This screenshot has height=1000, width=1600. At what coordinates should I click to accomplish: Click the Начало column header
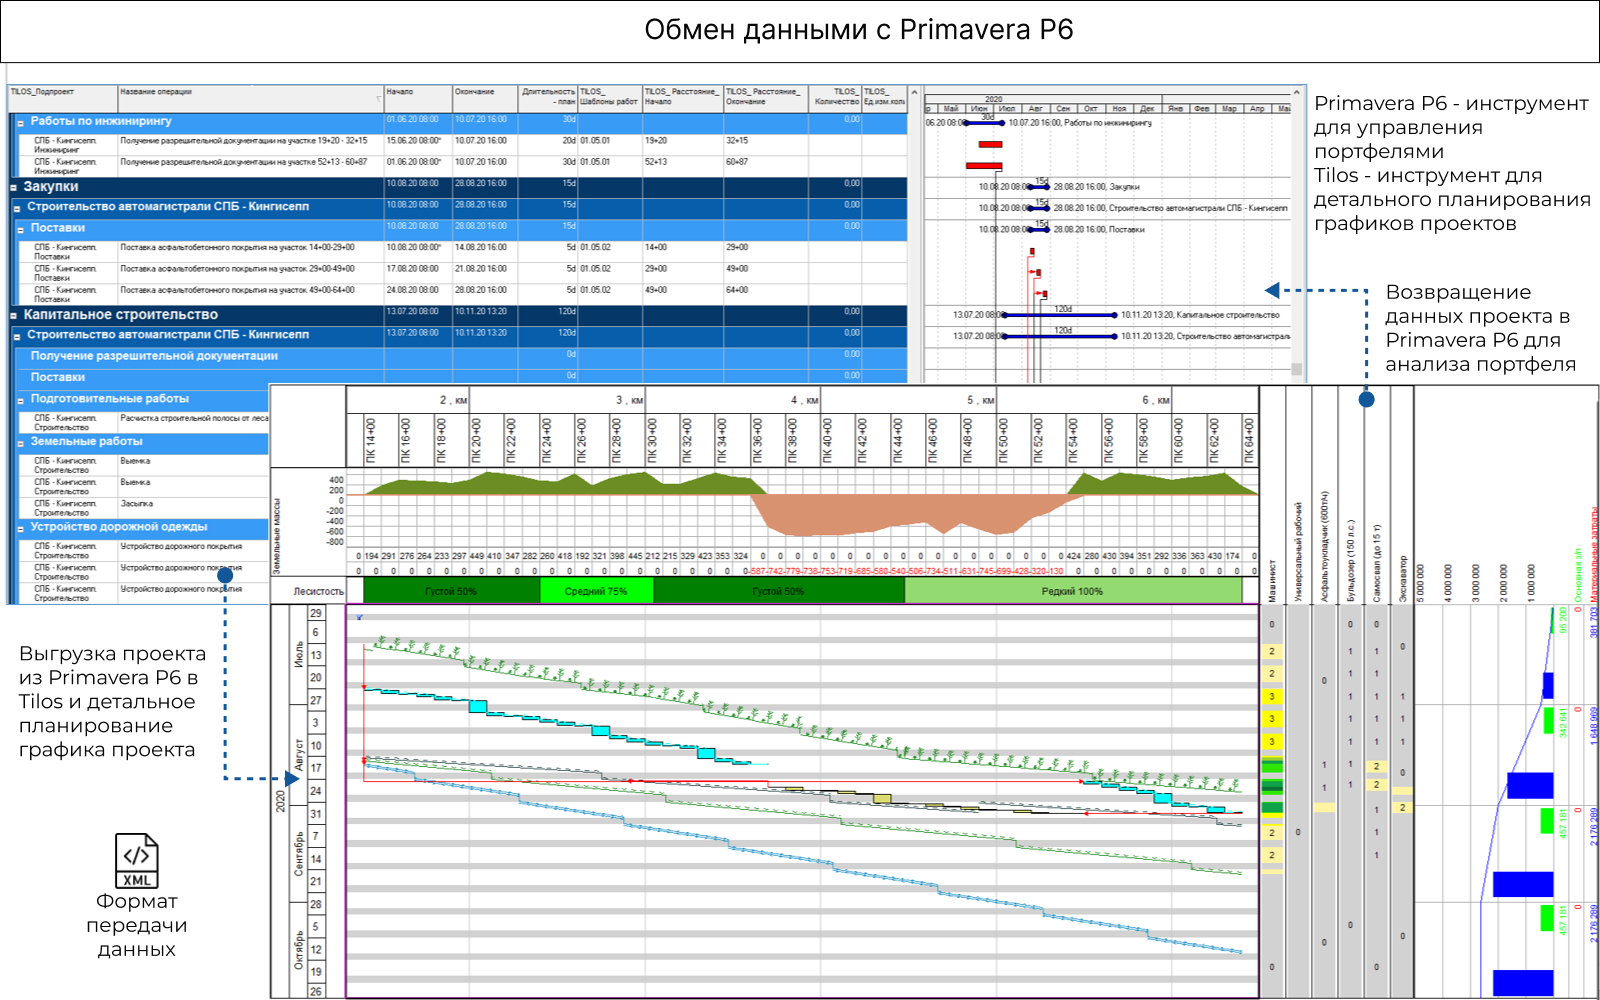point(419,97)
